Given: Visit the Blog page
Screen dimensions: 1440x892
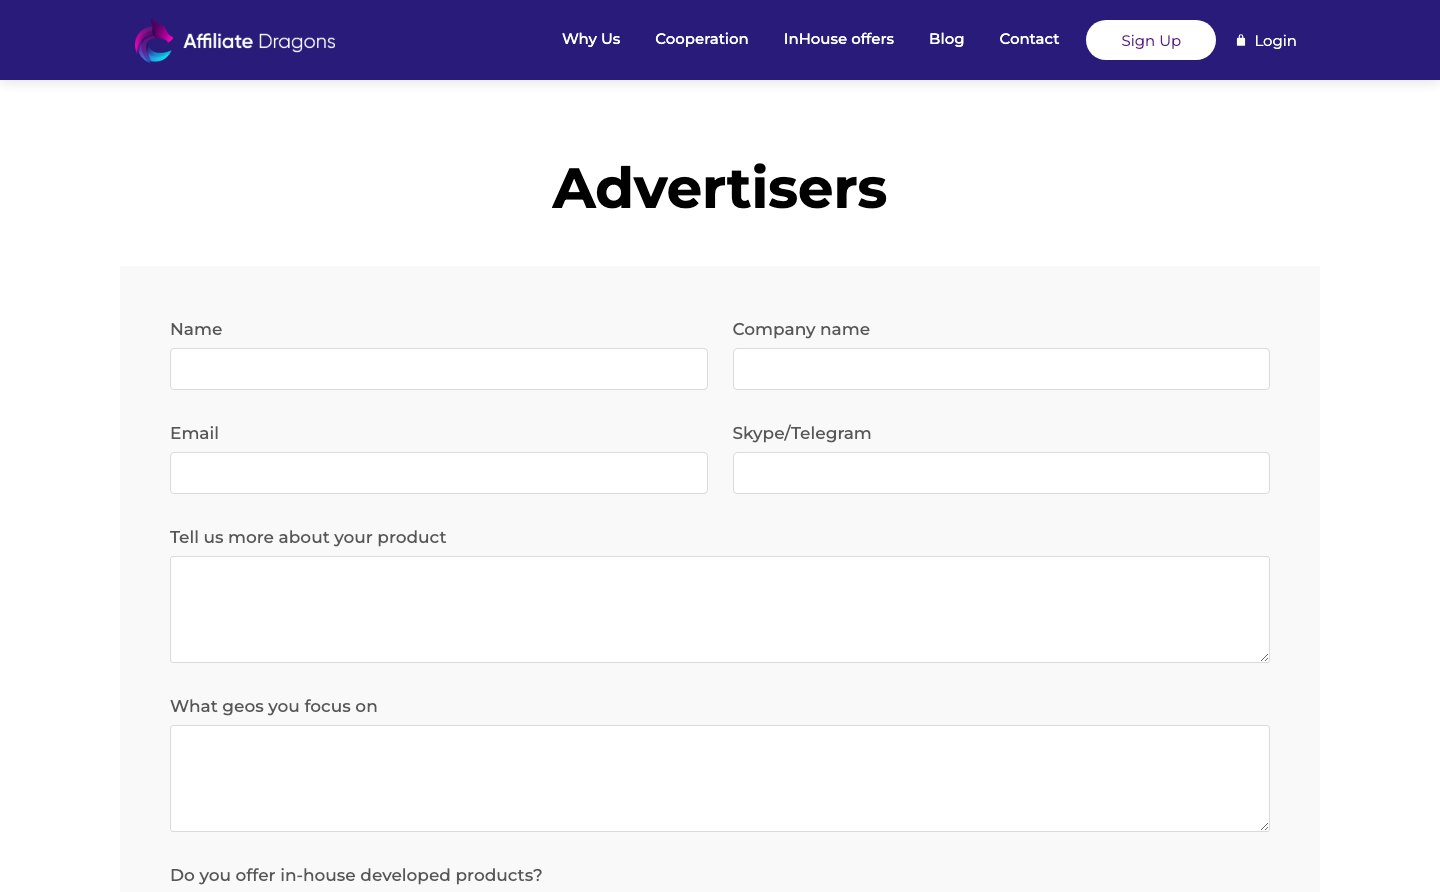Looking at the screenshot, I should tap(946, 39).
